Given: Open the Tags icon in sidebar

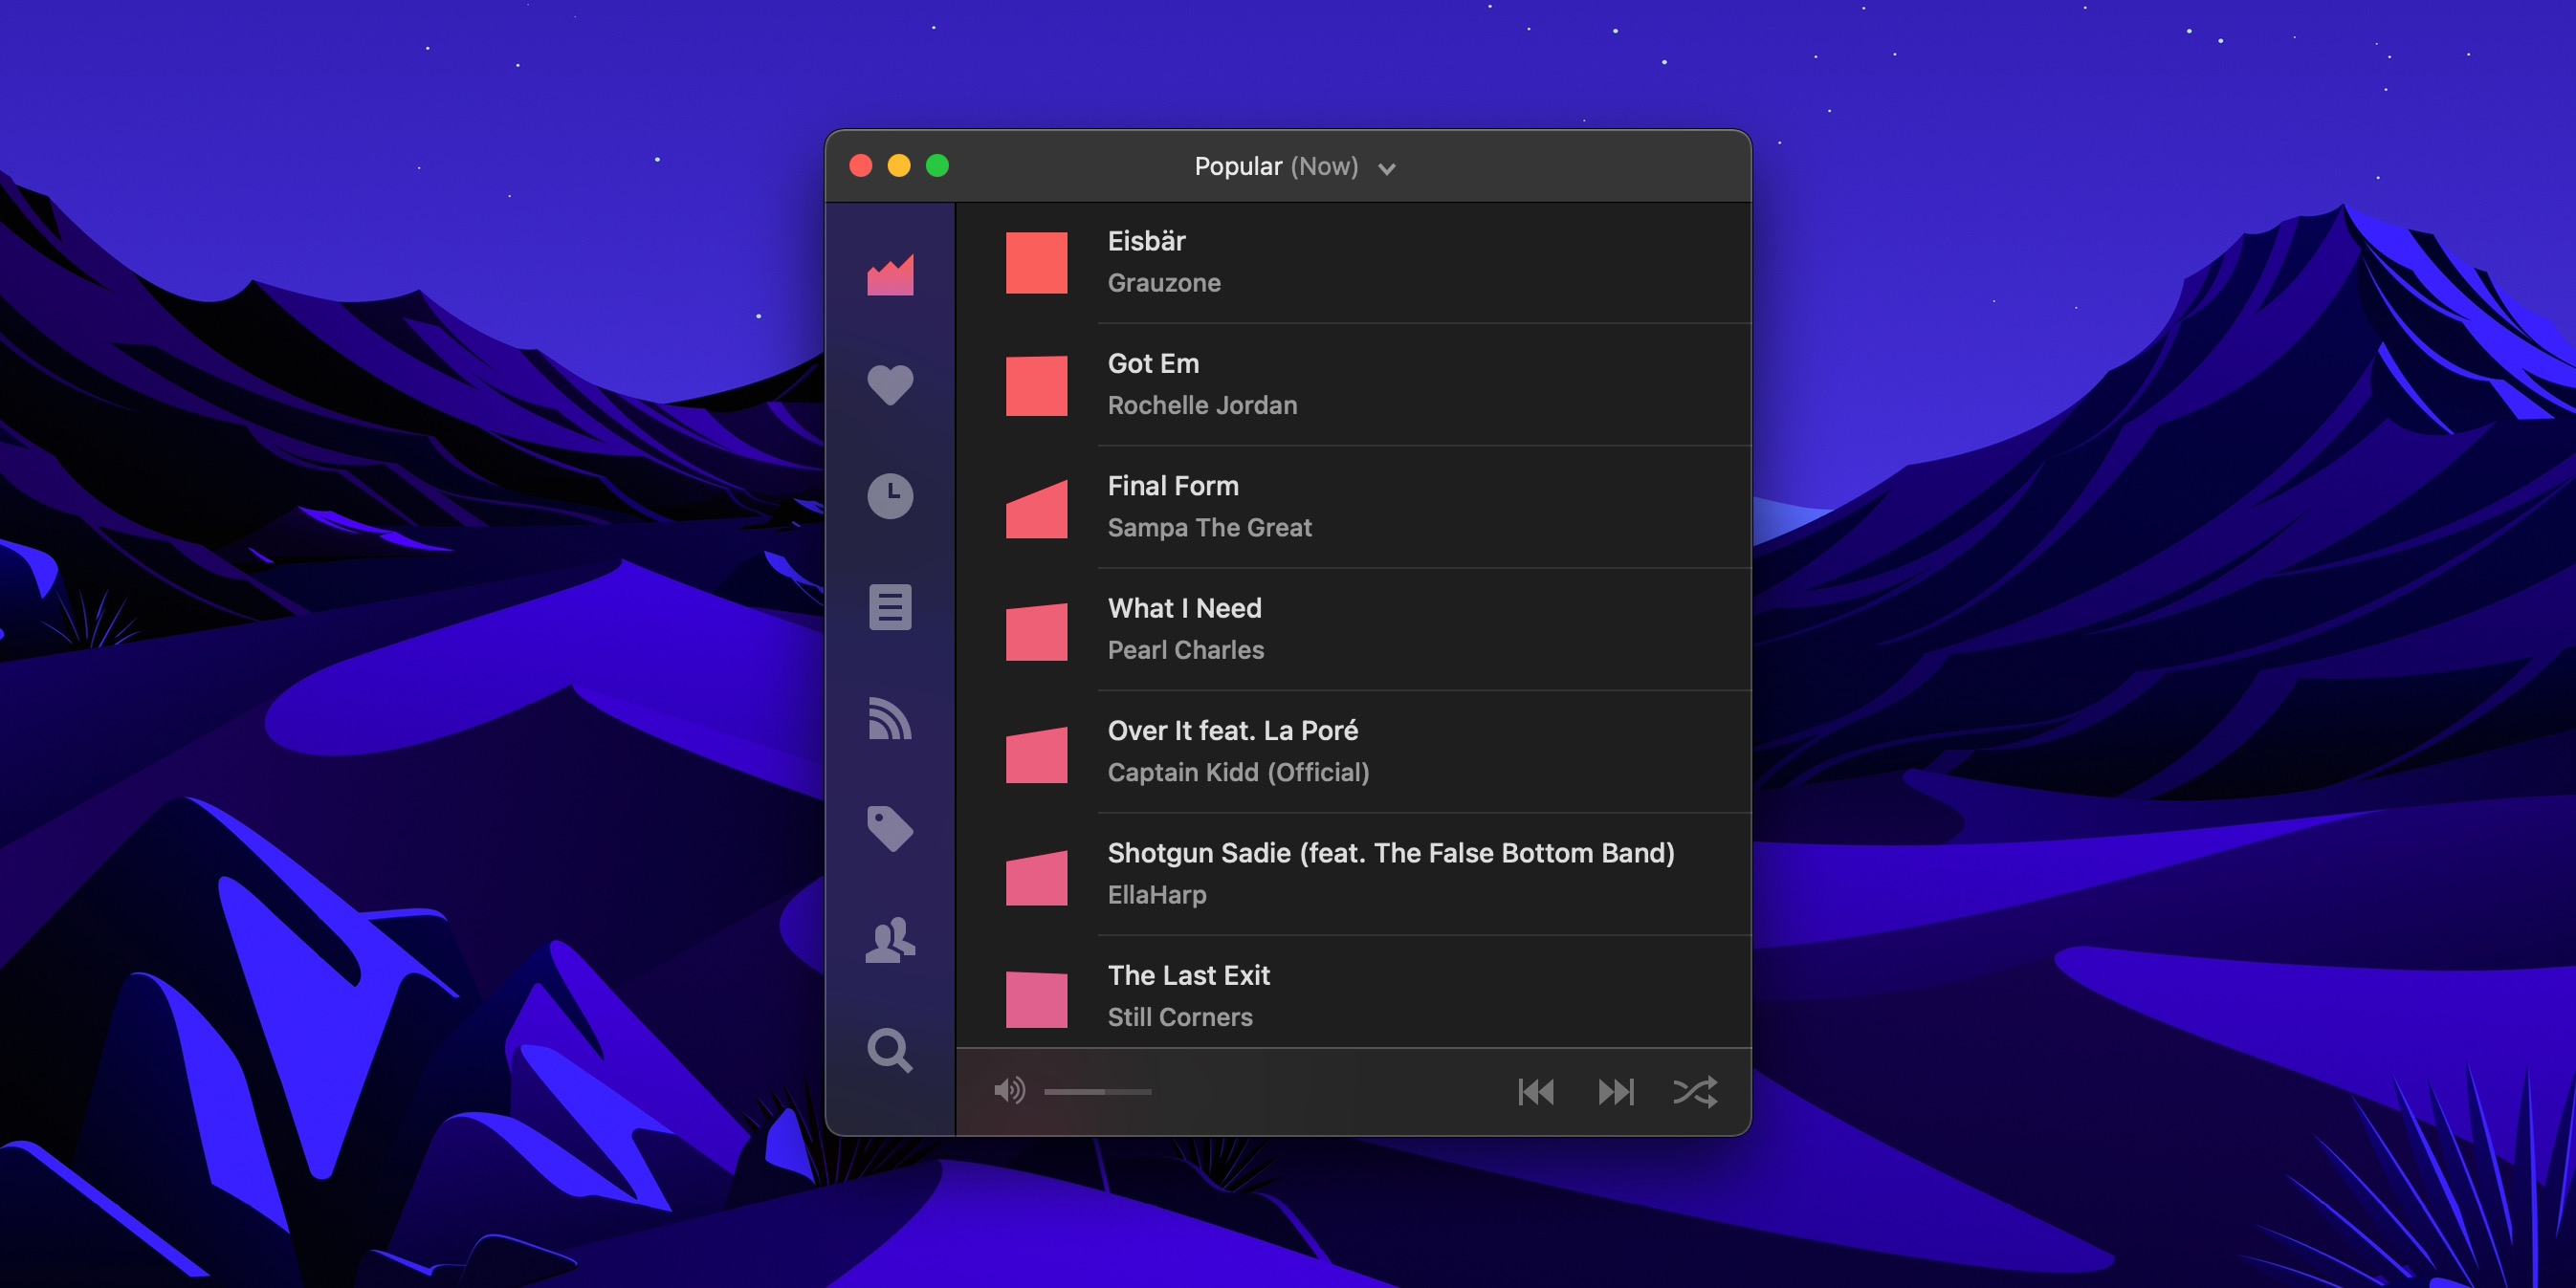Looking at the screenshot, I should (890, 829).
